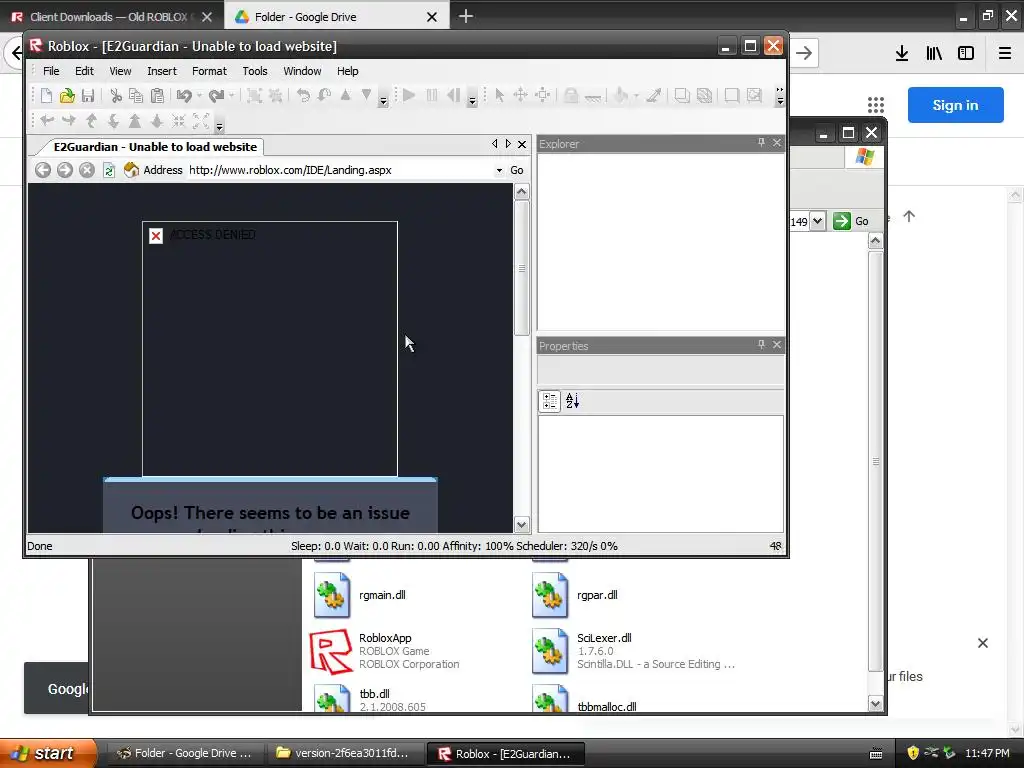
Task: Select the E2Guardian document tab
Action: tap(155, 147)
